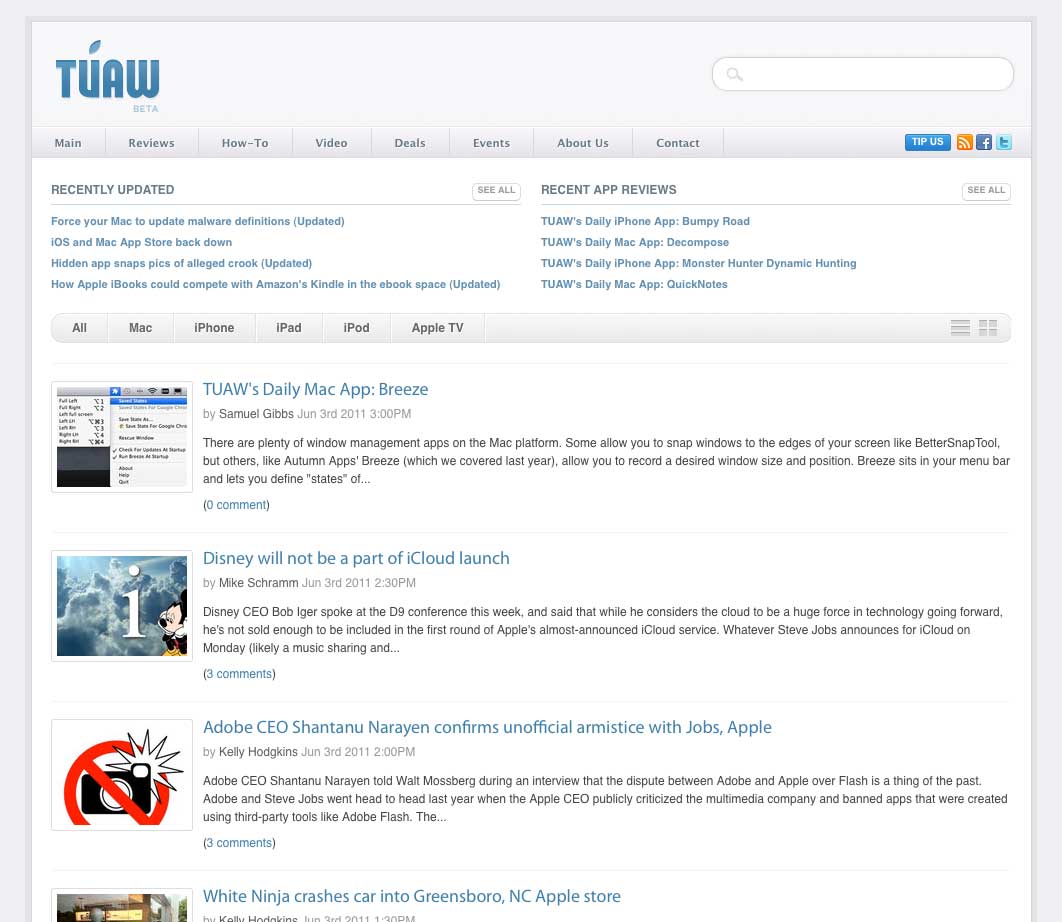Click the TUAW logo
The width and height of the screenshot is (1062, 922).
[107, 77]
